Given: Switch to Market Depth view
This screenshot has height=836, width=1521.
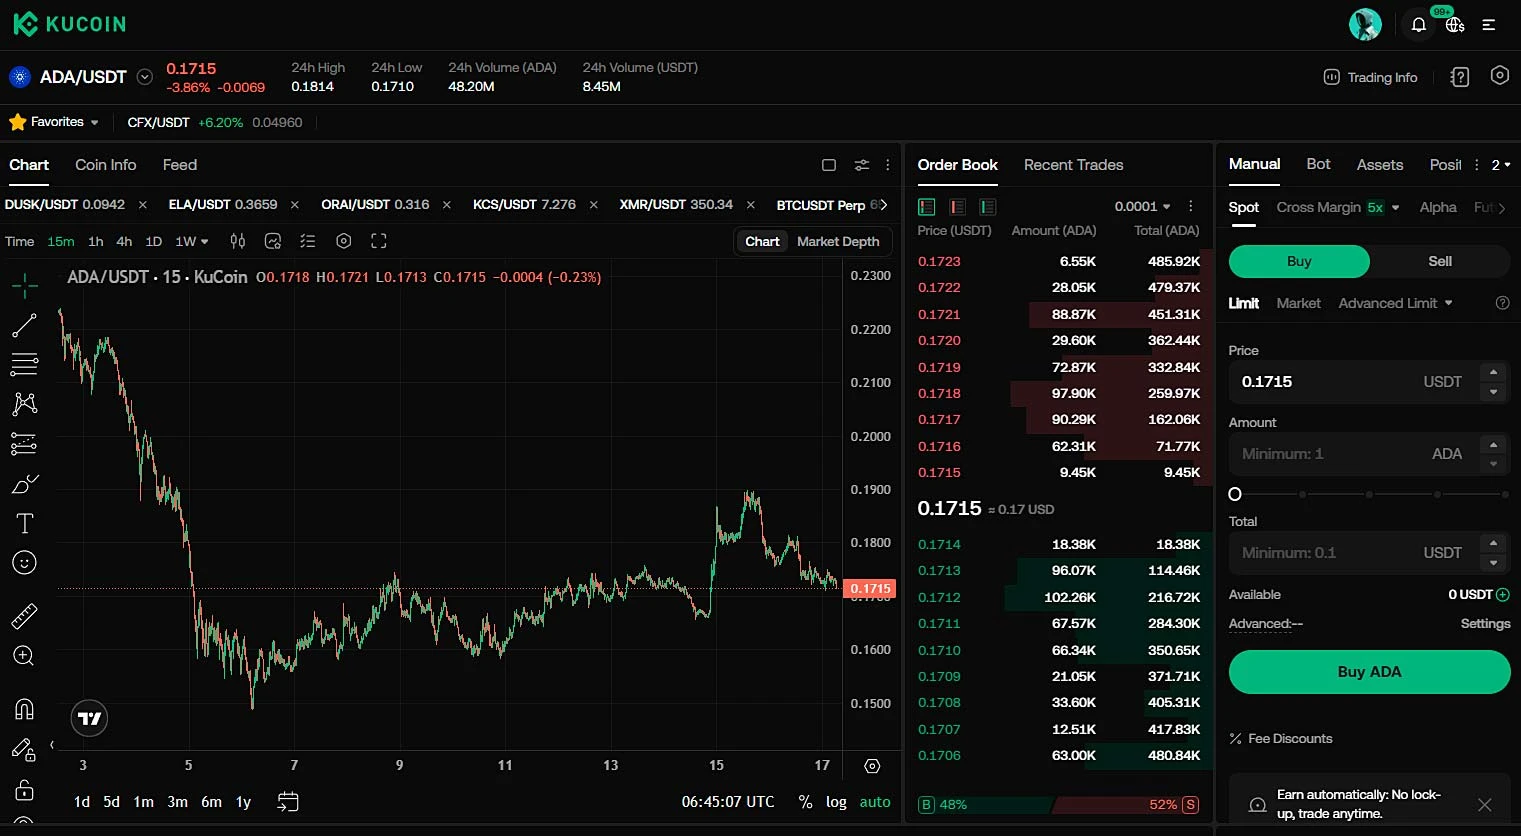Looking at the screenshot, I should 838,241.
